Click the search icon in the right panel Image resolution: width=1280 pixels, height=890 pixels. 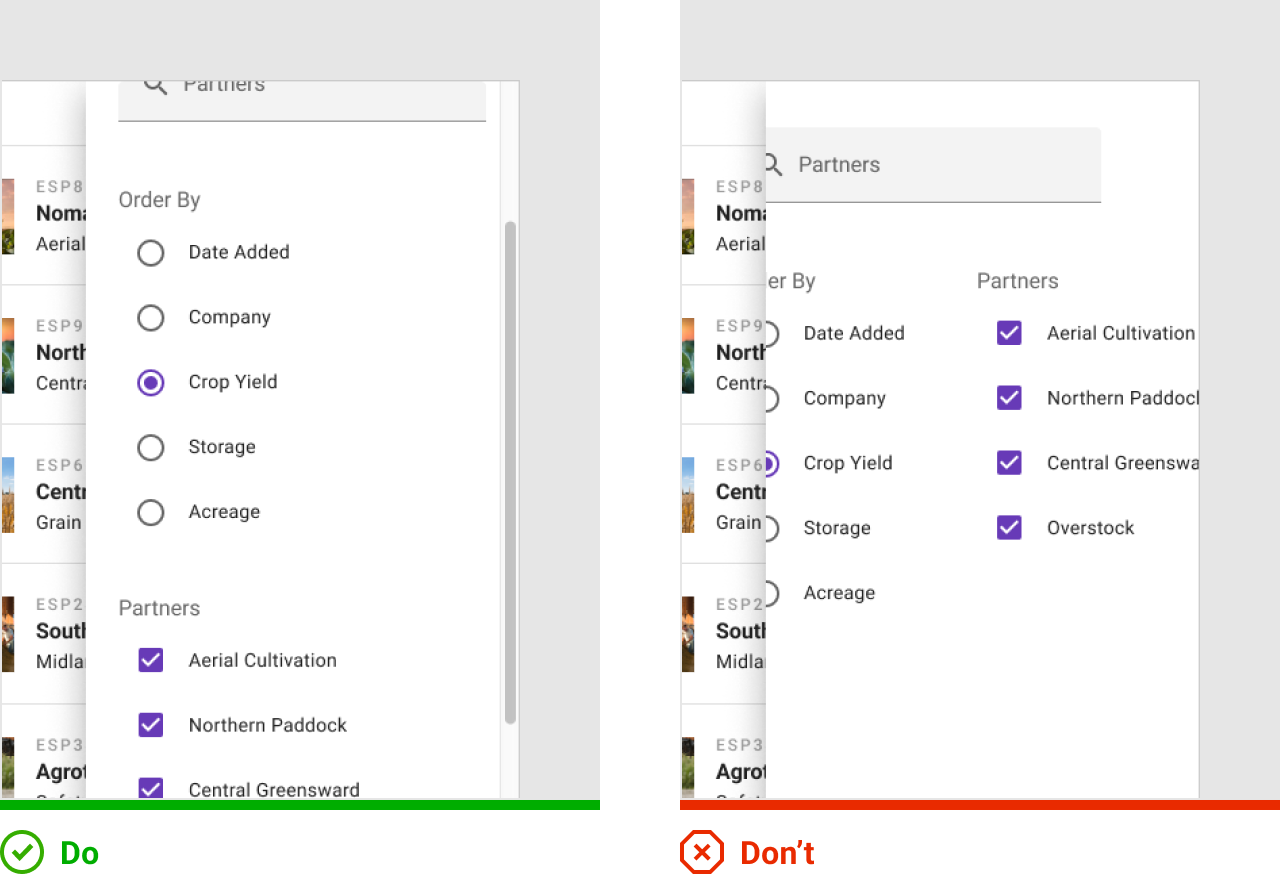click(772, 164)
